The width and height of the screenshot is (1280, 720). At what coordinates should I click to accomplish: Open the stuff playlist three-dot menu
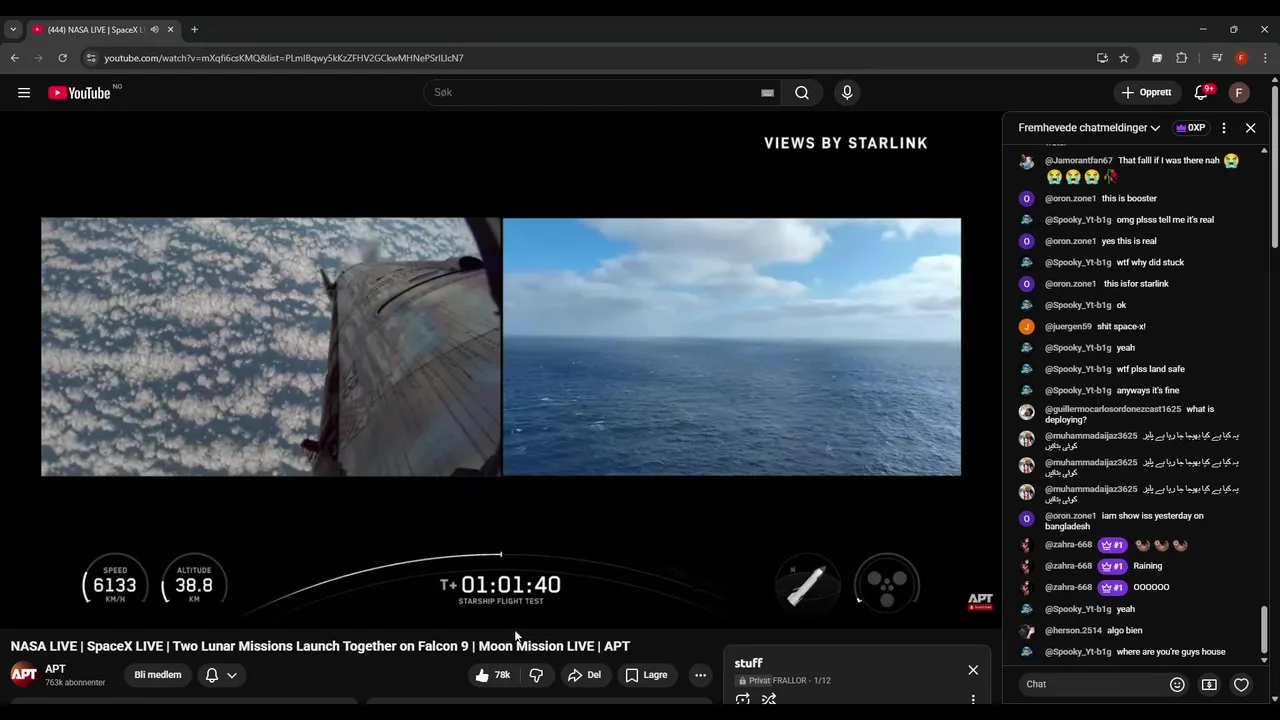[x=973, y=700]
